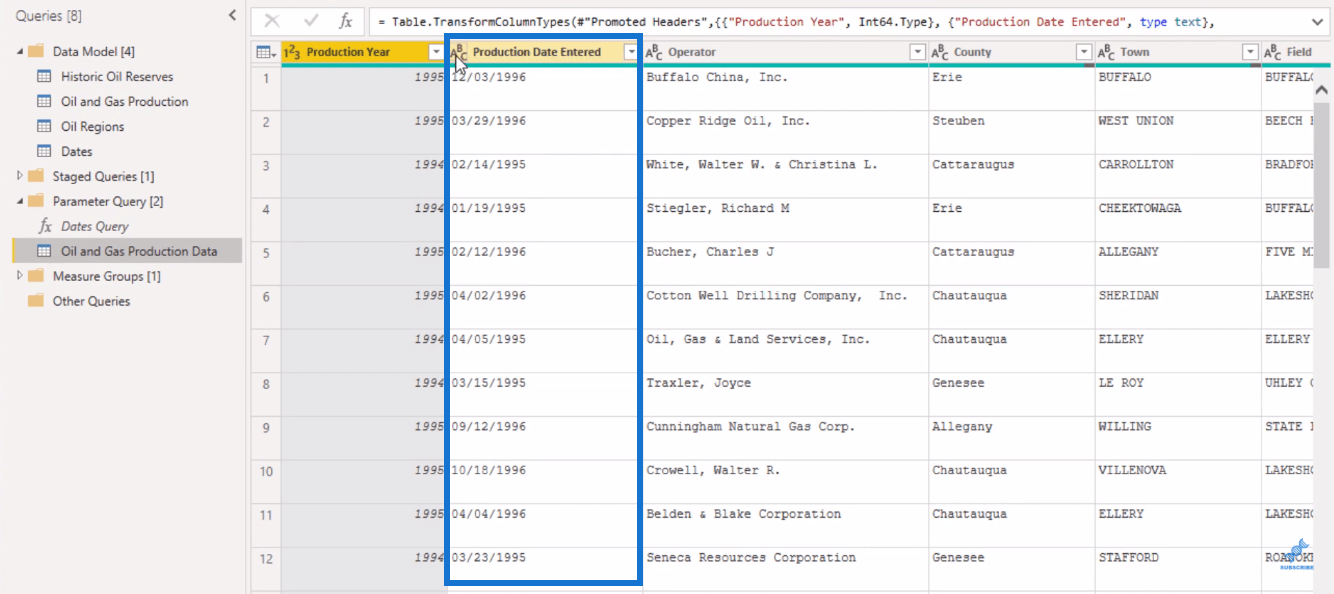This screenshot has height=594, width=1334.
Task: Click Production Date Entered data type icon
Action: coord(458,52)
